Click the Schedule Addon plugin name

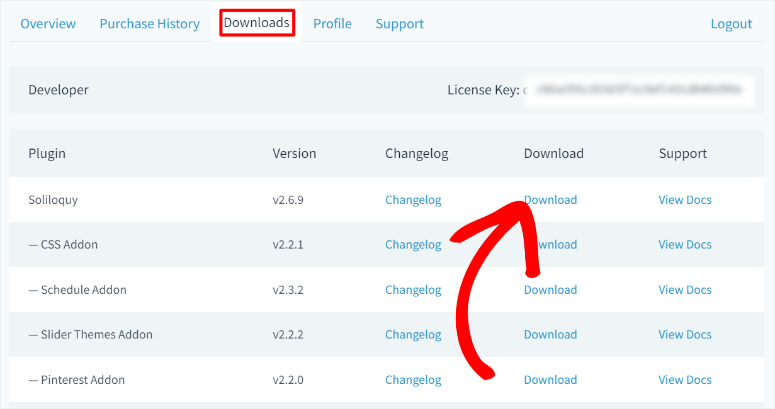77,290
